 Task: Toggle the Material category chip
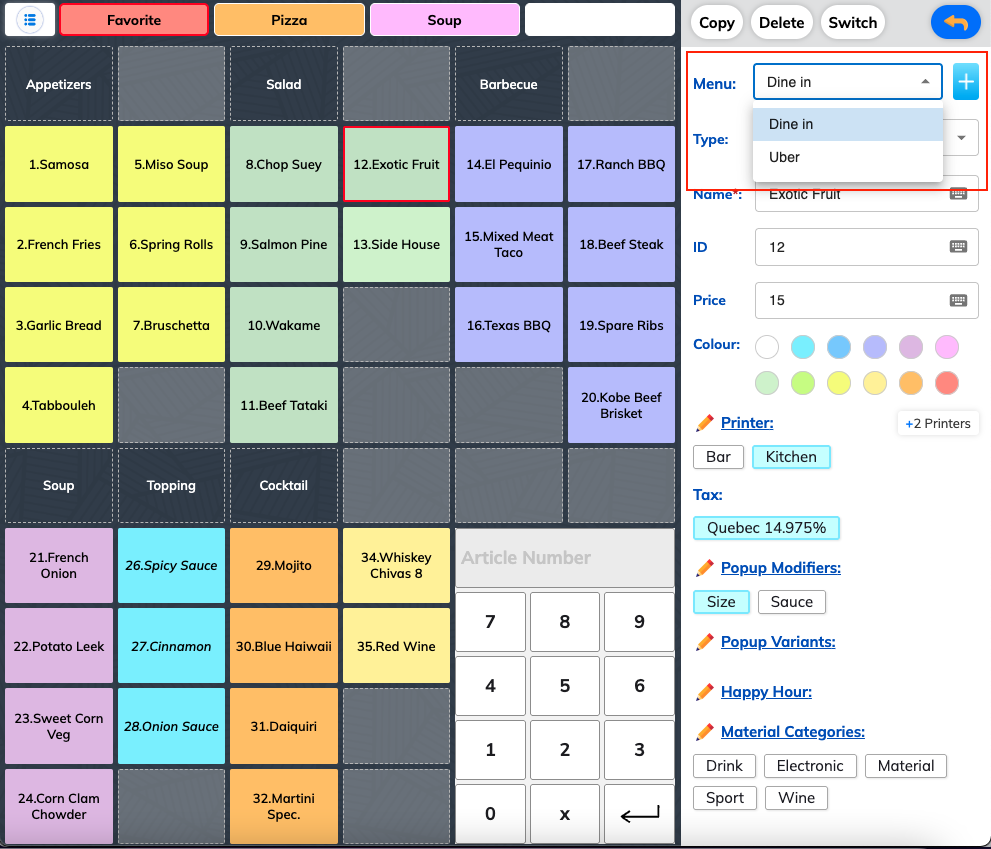coord(905,766)
